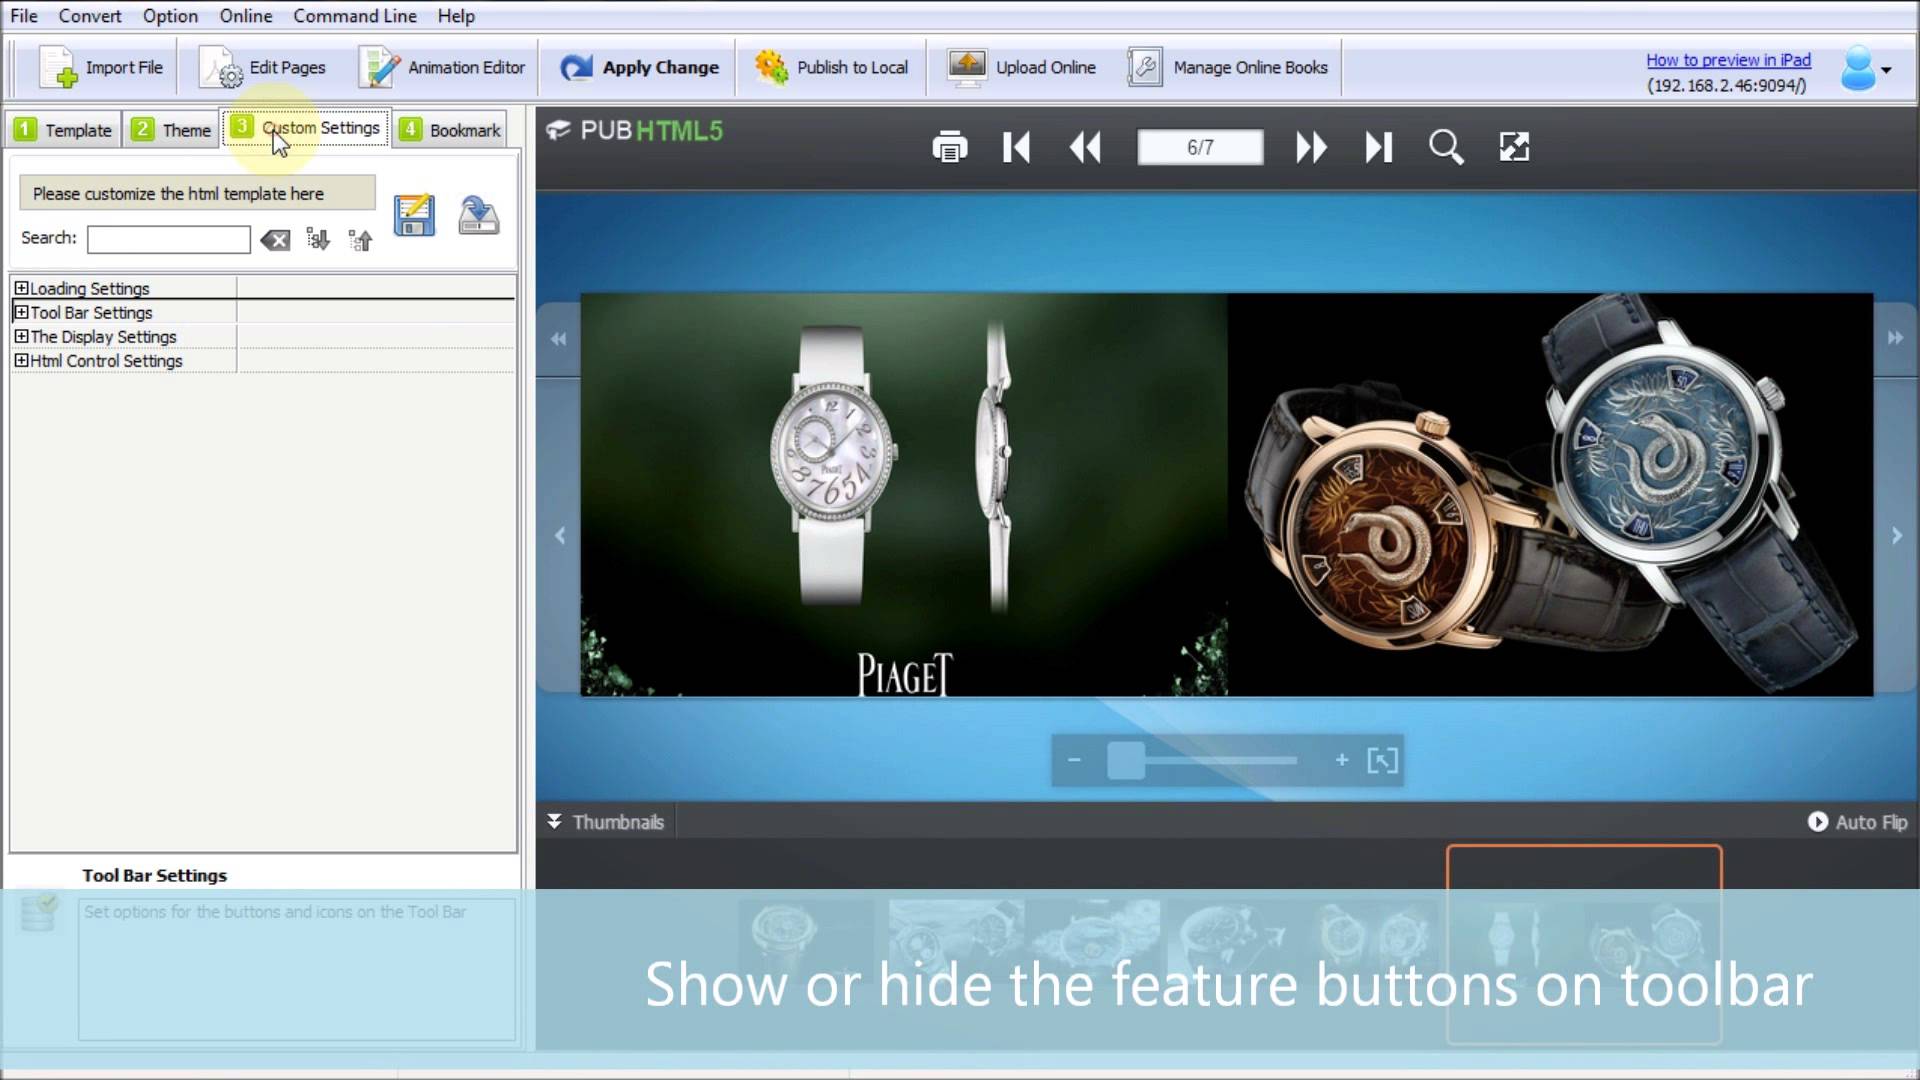This screenshot has width=1920, height=1080.
Task: Open the Convert menu
Action: coord(89,16)
